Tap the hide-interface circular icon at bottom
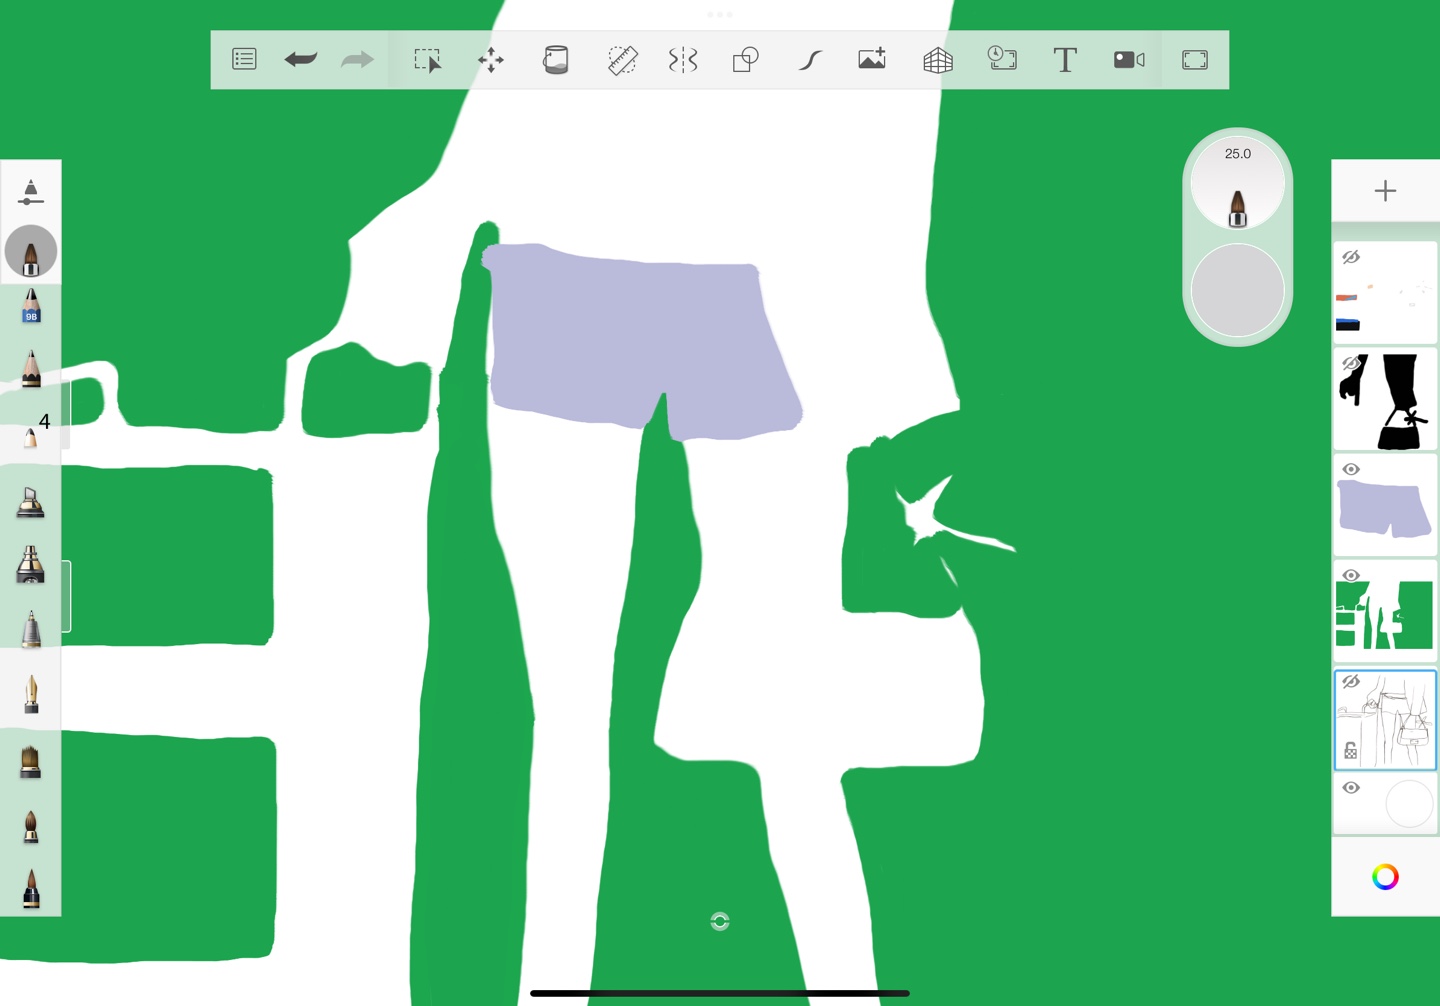 click(x=720, y=921)
